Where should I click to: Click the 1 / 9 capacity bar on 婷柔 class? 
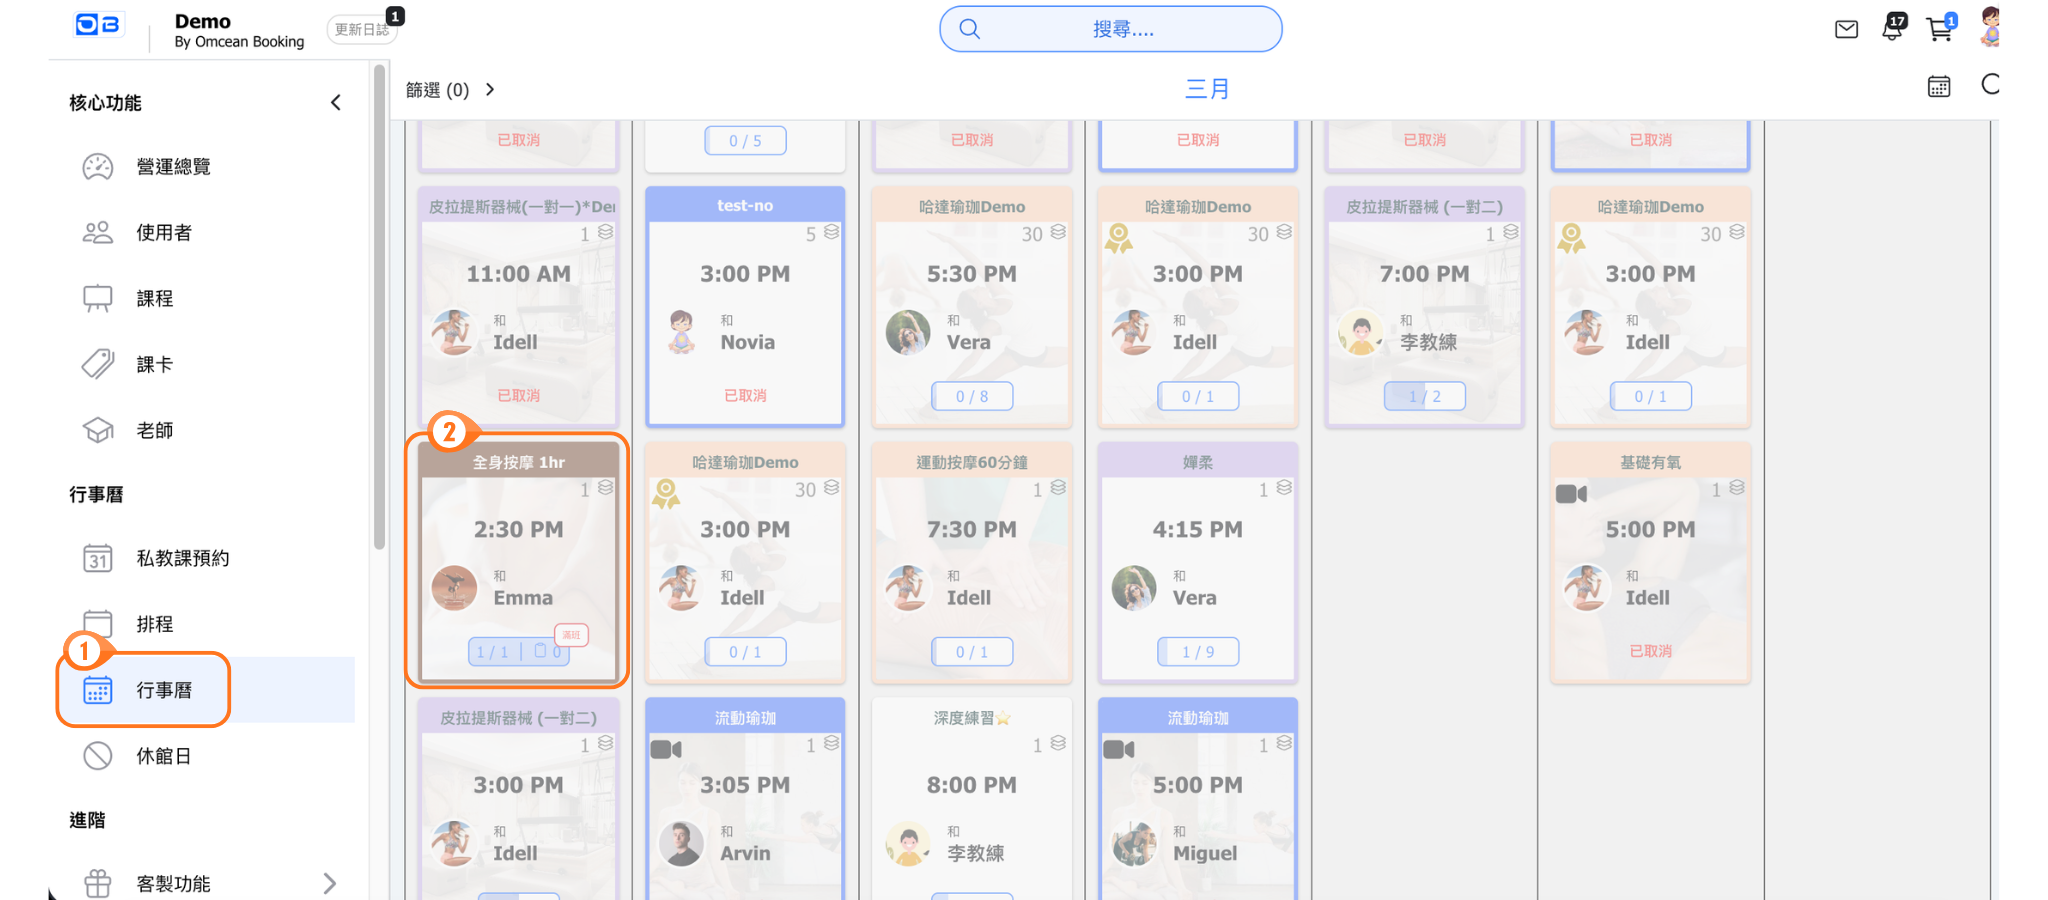click(x=1197, y=652)
